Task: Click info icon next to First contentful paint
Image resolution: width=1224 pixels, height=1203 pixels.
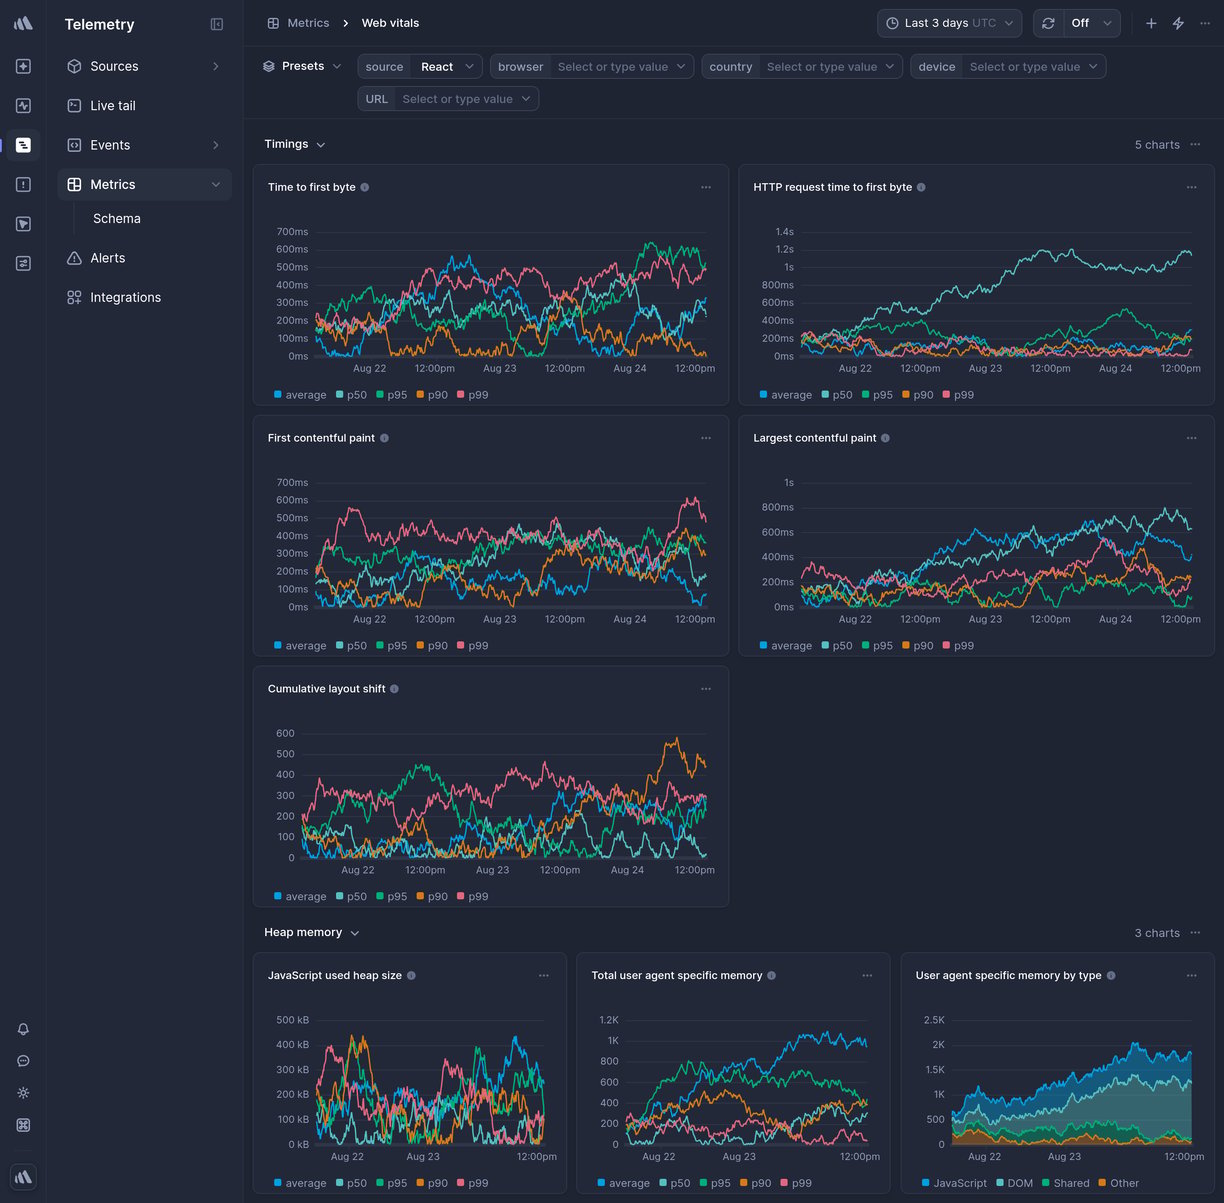Action: (385, 438)
